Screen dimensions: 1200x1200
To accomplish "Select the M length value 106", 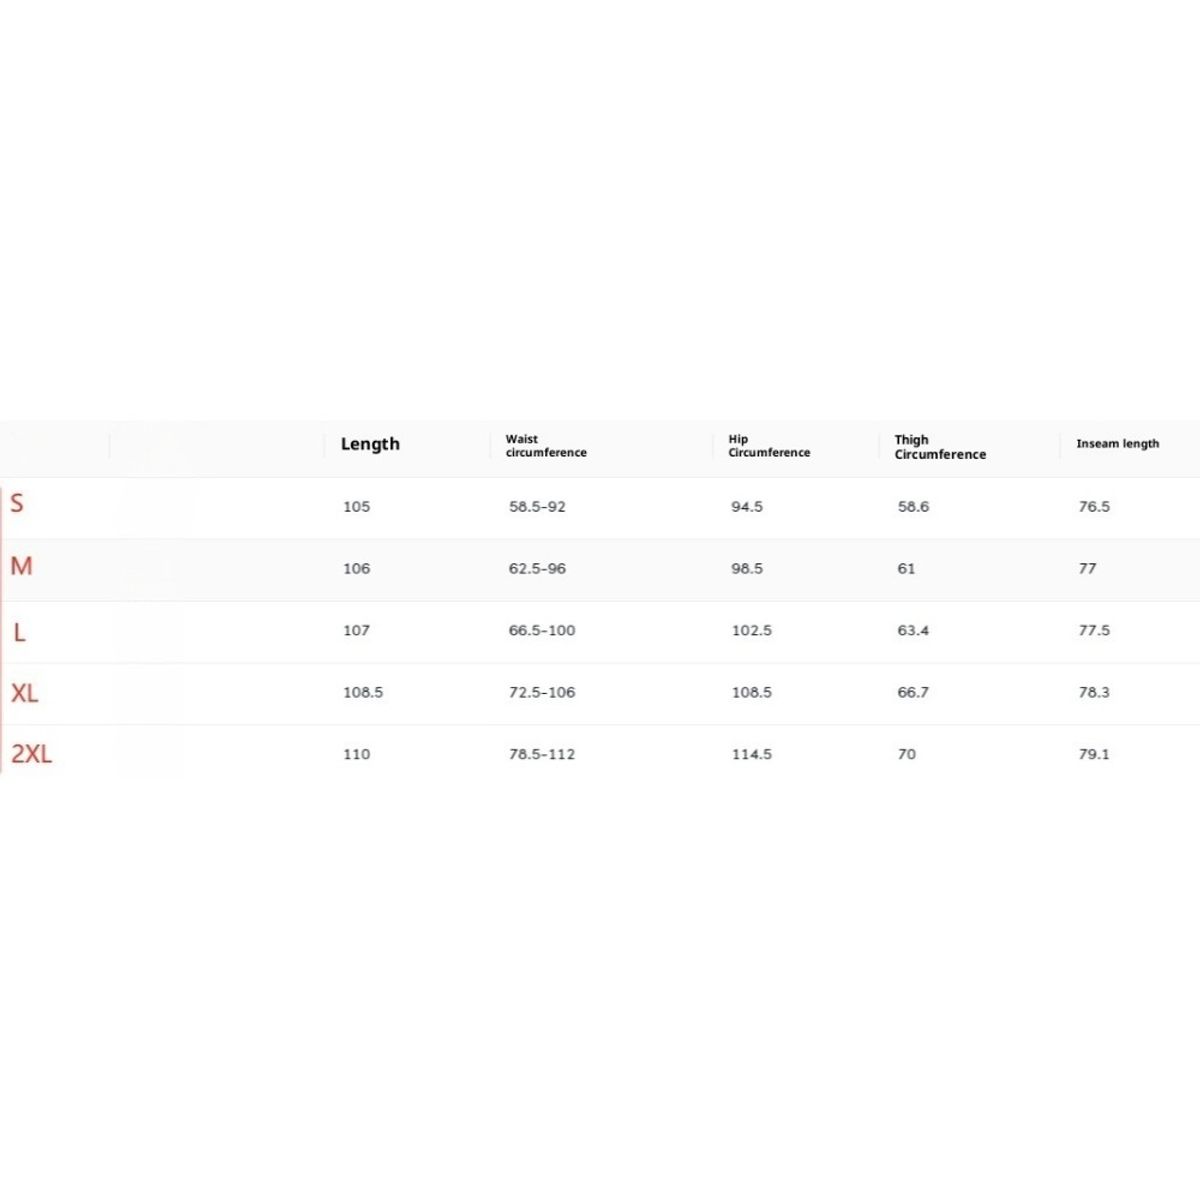I will coord(356,569).
